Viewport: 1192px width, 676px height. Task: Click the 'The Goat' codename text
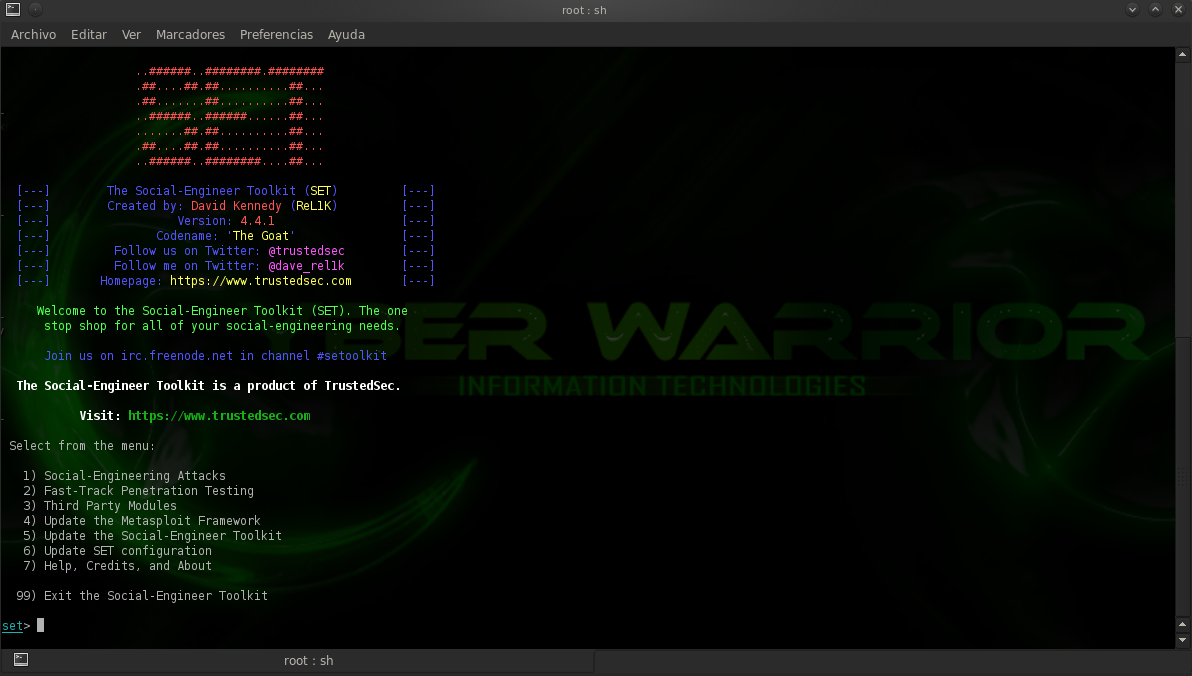[261, 236]
